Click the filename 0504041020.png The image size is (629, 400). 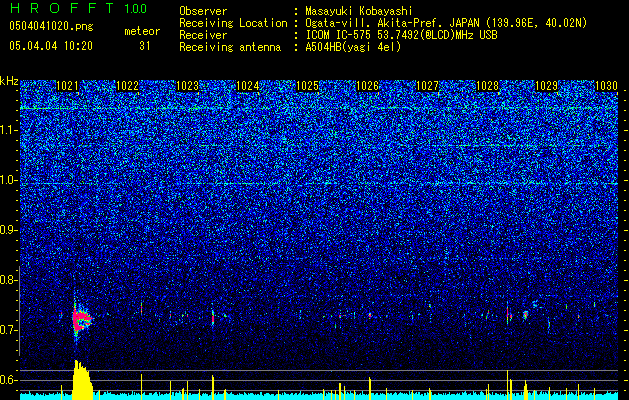pos(51,26)
